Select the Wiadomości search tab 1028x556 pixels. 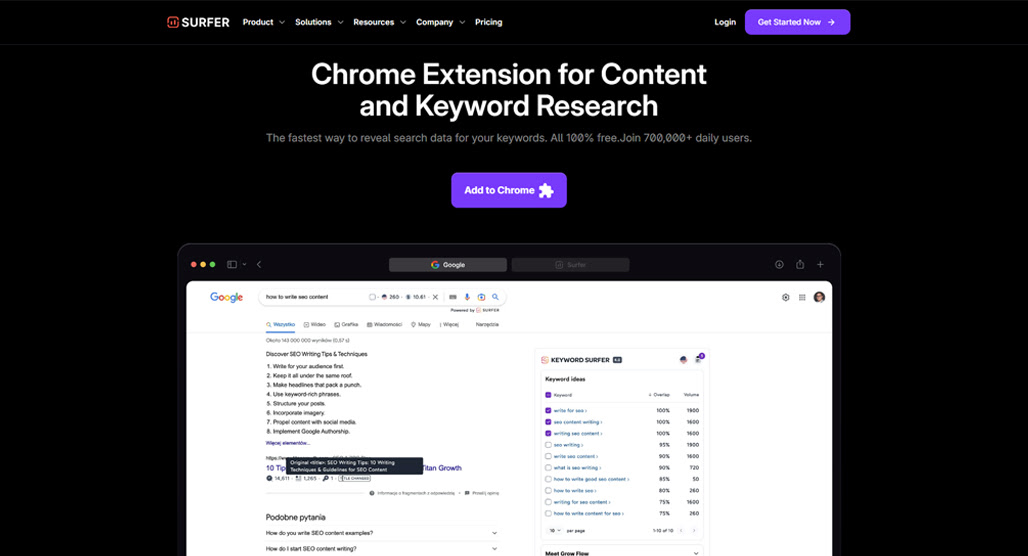tap(384, 325)
